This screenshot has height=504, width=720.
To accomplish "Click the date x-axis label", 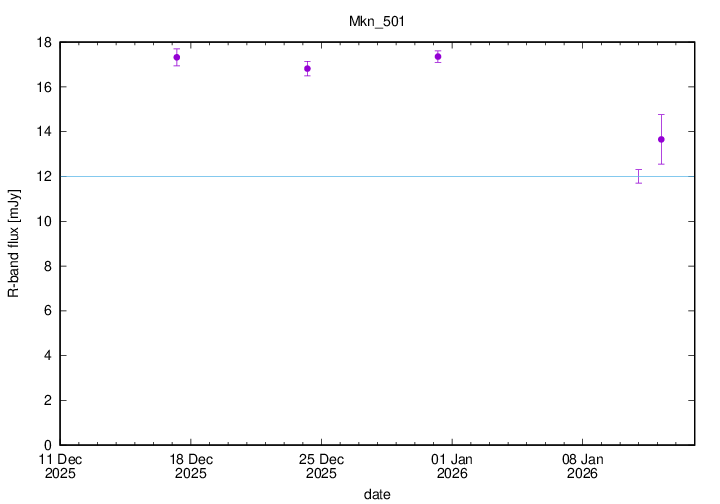I will (x=376, y=494).
